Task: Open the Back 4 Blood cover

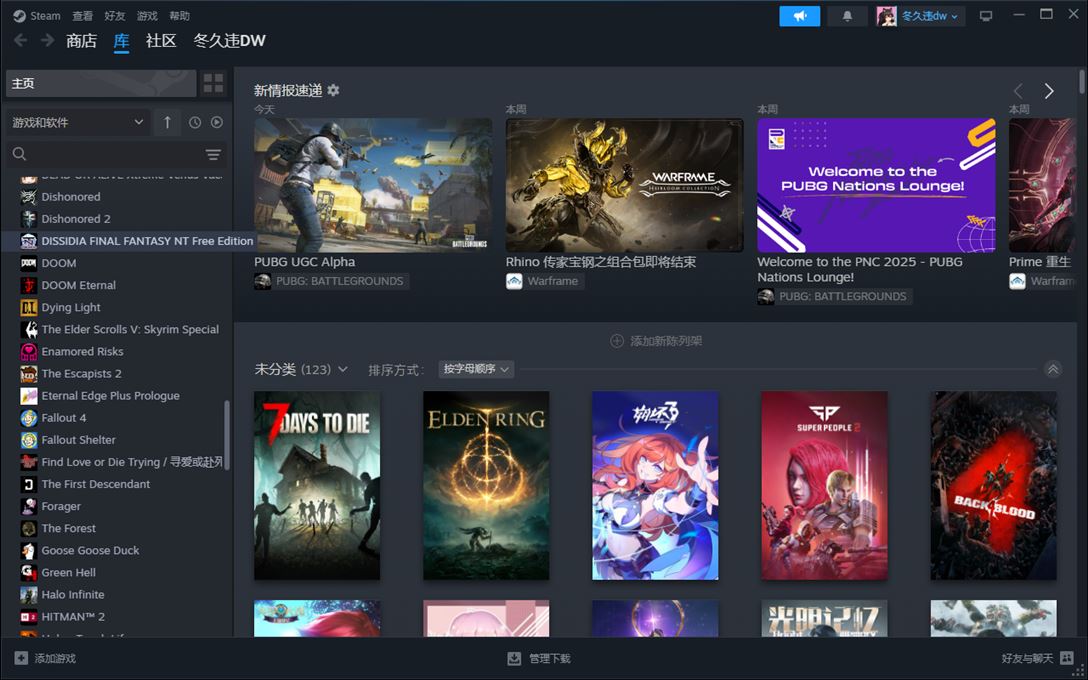Action: pyautogui.click(x=994, y=486)
